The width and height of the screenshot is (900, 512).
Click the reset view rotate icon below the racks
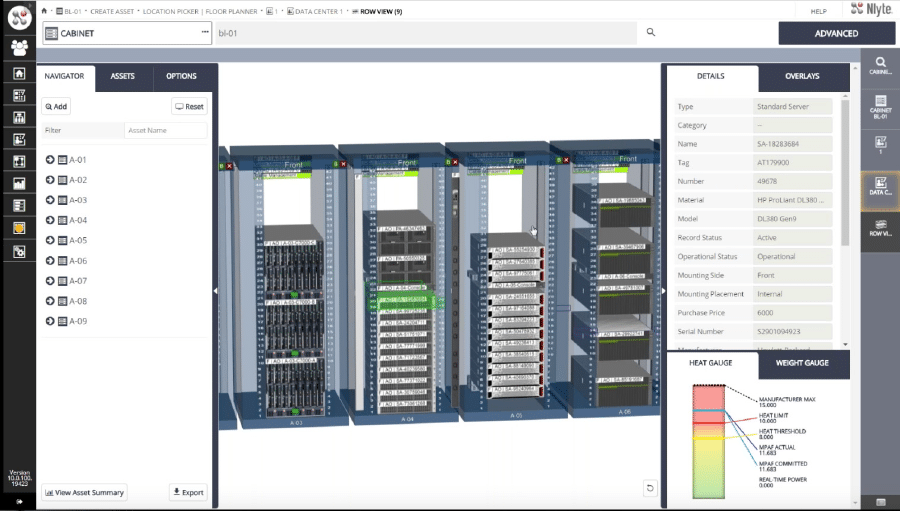pyautogui.click(x=650, y=488)
